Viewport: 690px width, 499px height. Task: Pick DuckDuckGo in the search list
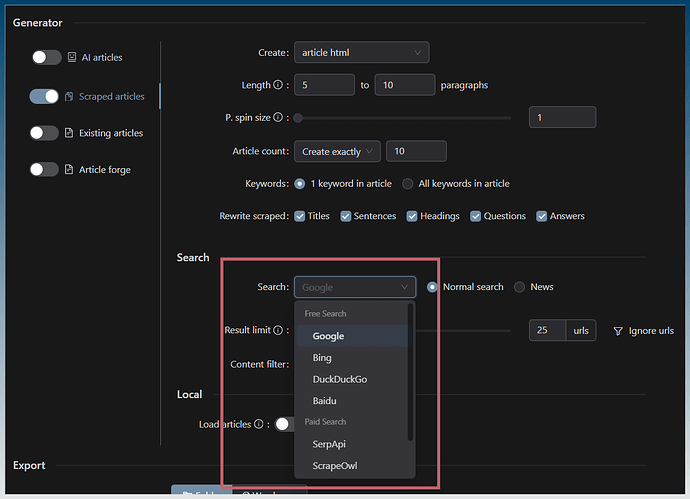(x=339, y=380)
